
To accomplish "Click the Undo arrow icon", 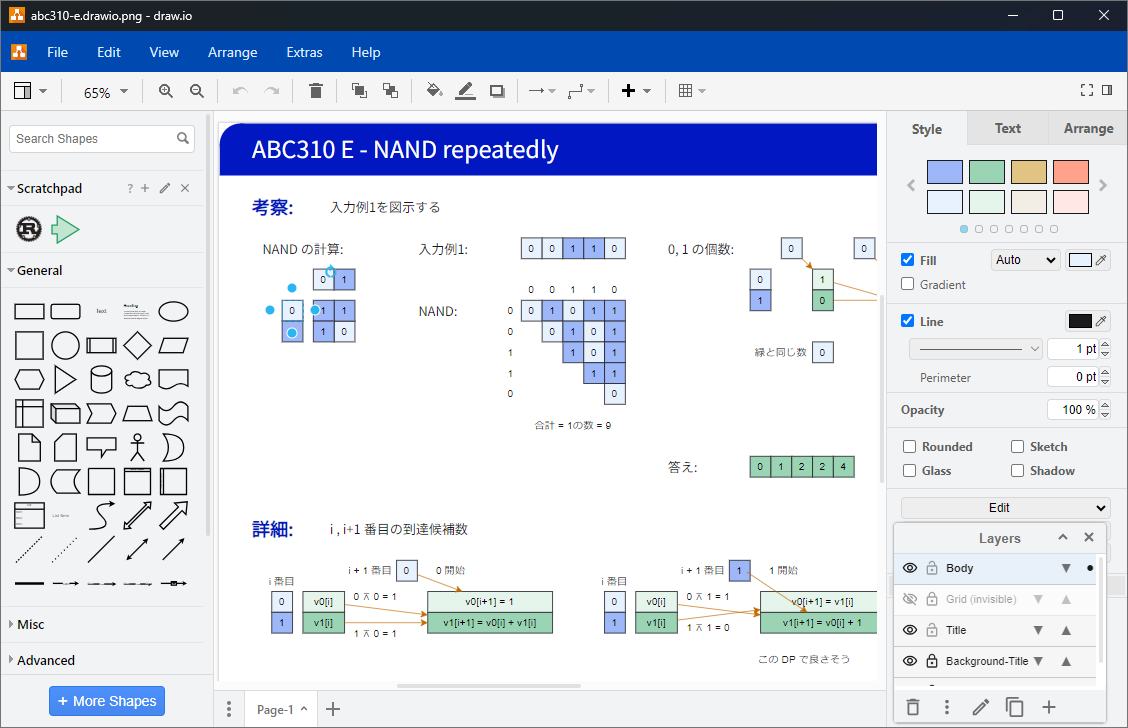I will coord(240,91).
